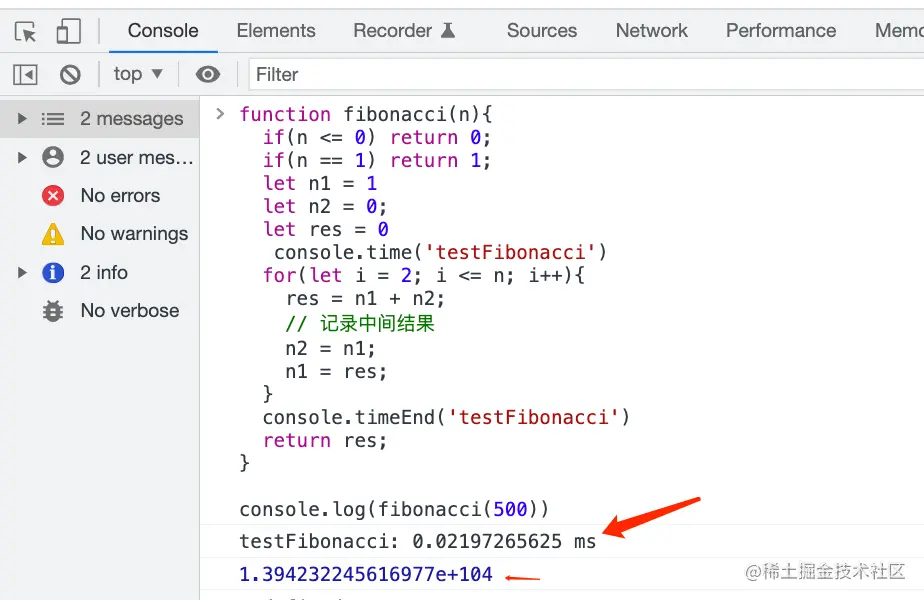Select the 2 user messages row
Image resolution: width=924 pixels, height=600 pixels.
[x=100, y=158]
